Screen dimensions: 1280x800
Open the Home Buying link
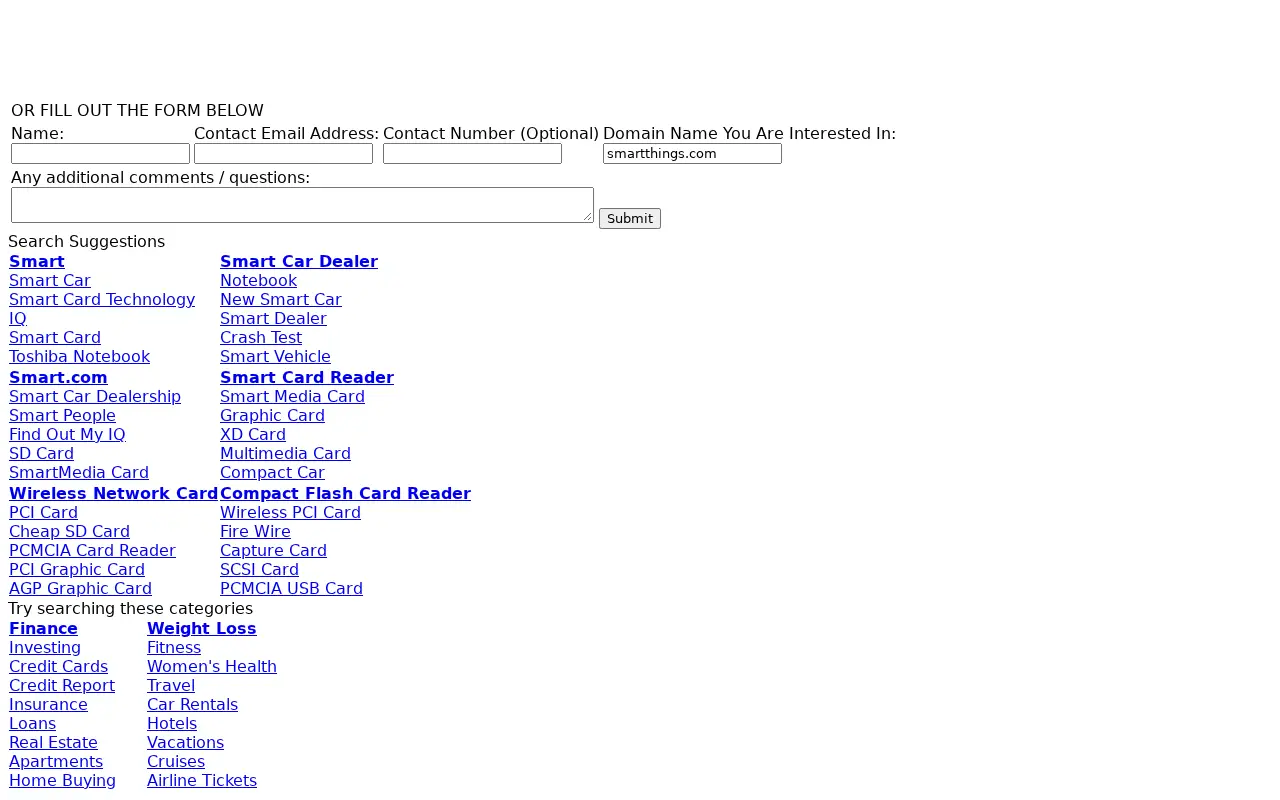point(62,781)
